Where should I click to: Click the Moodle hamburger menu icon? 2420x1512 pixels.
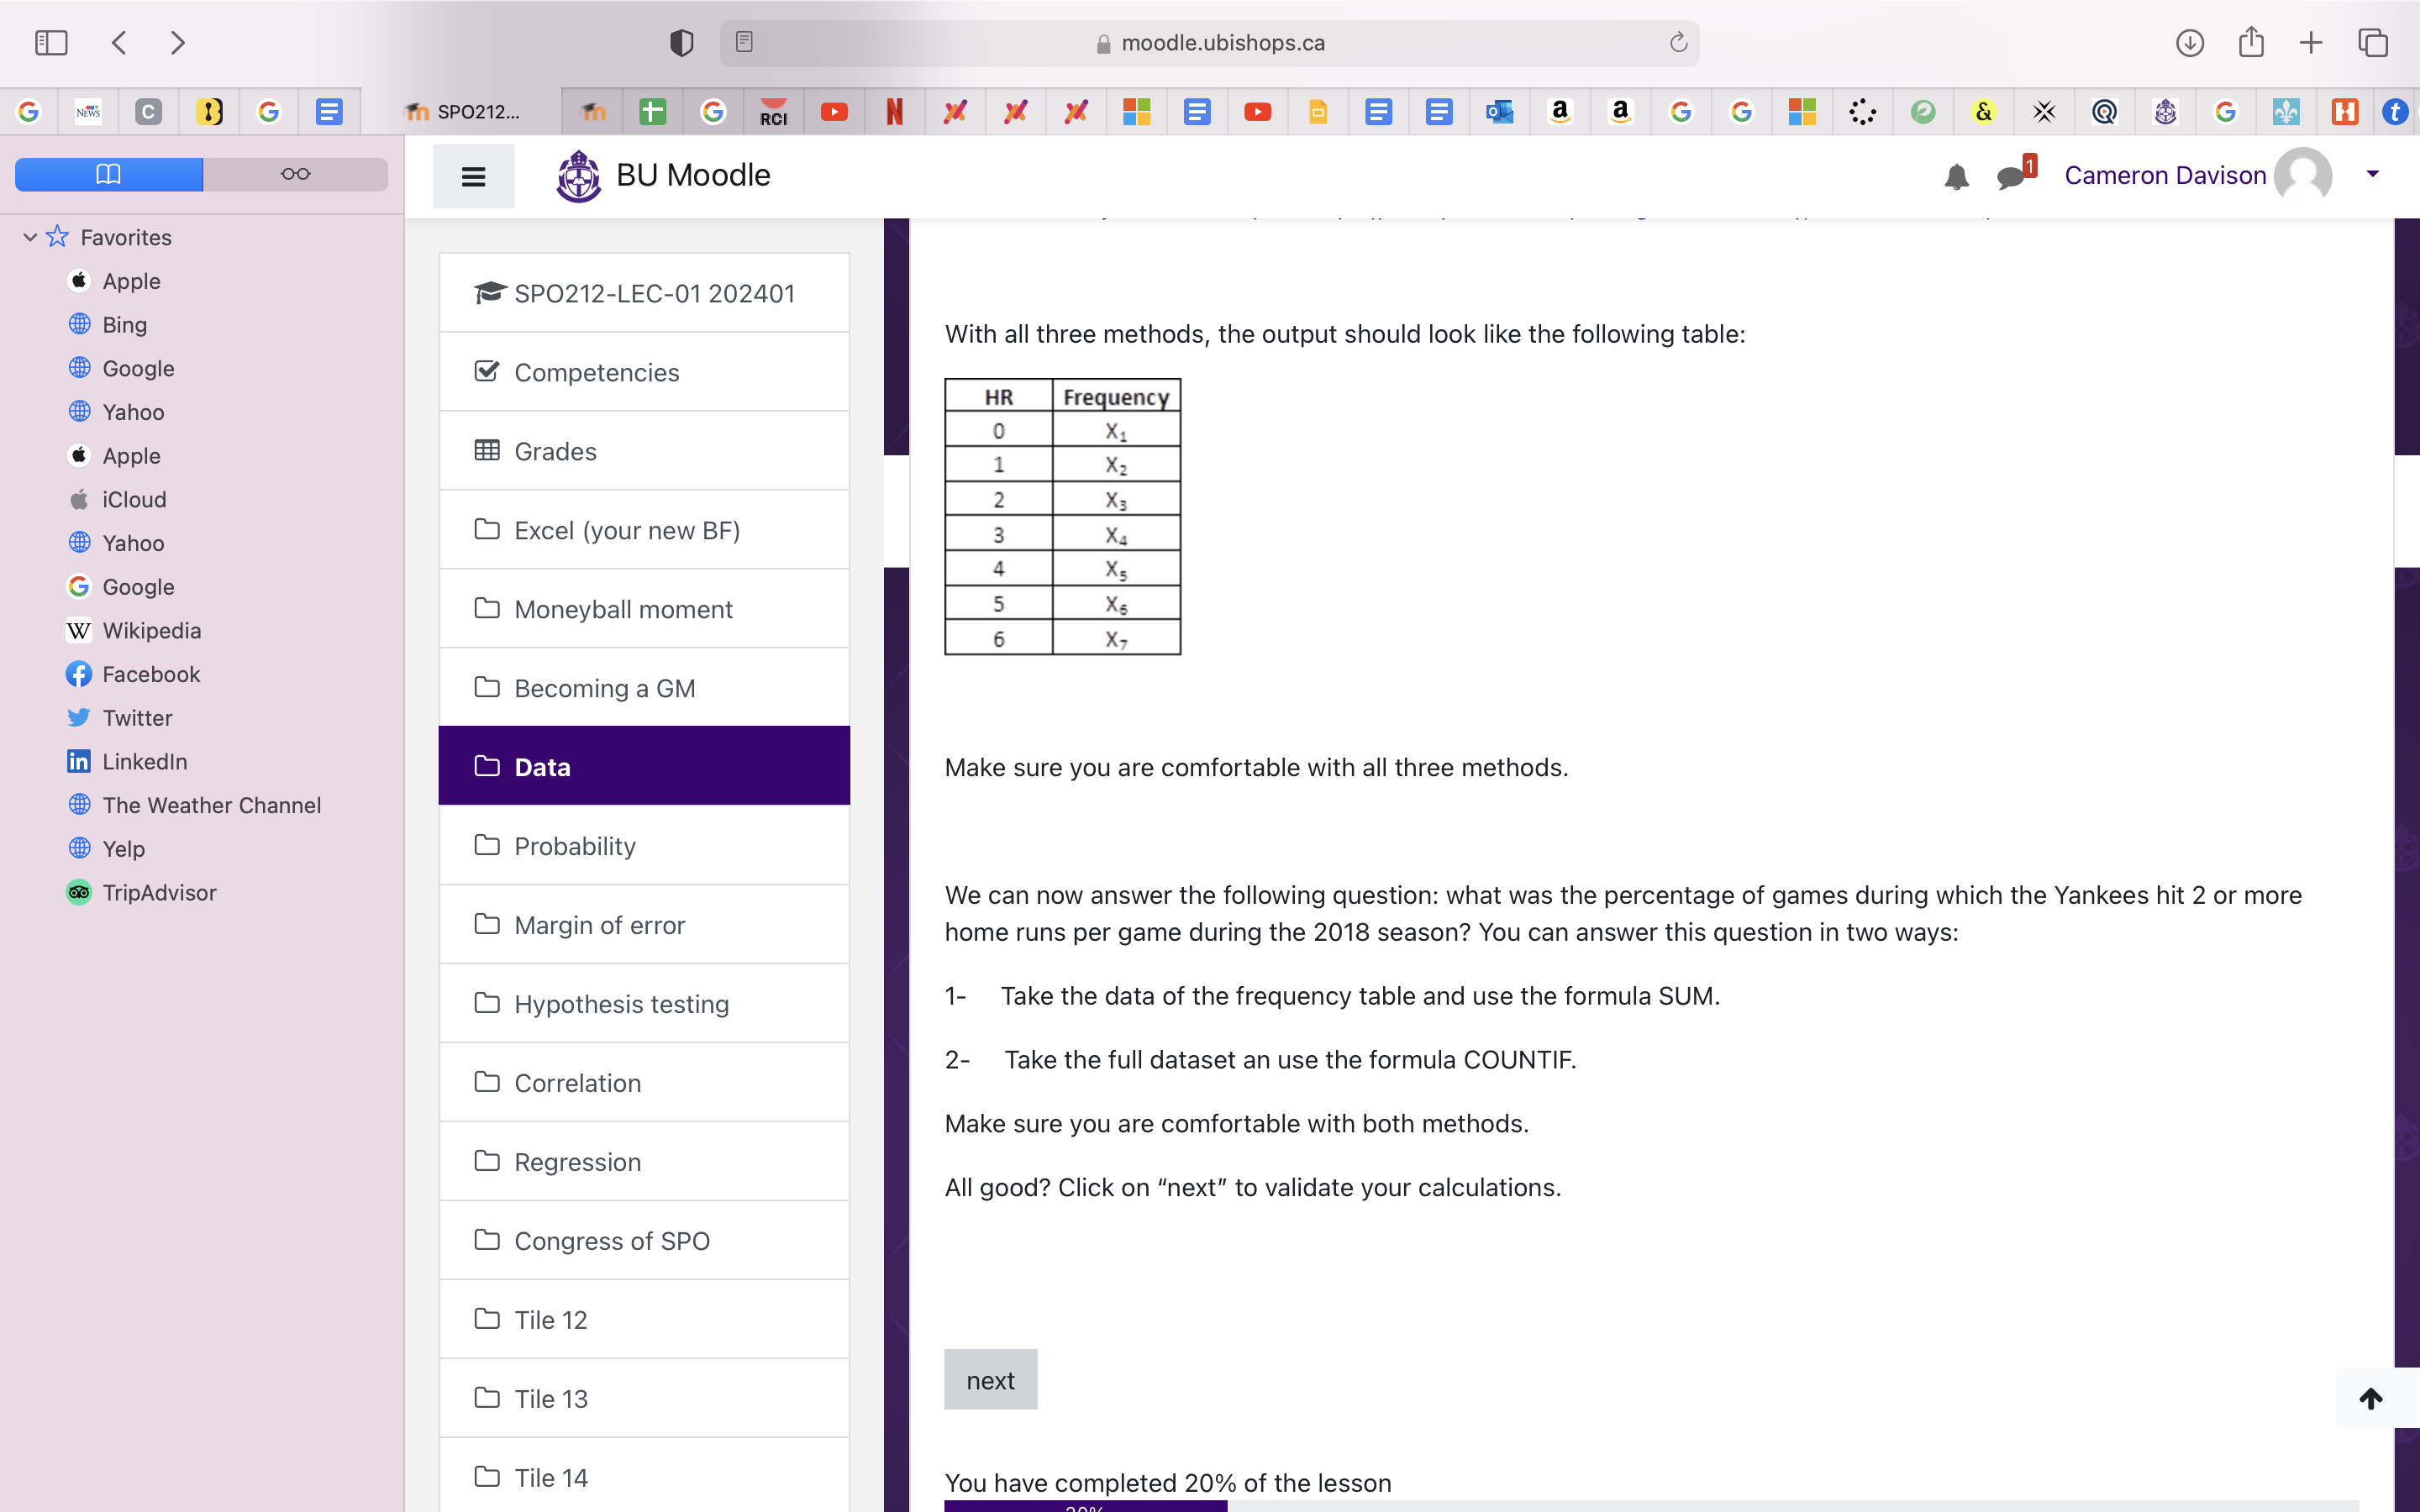coord(473,177)
